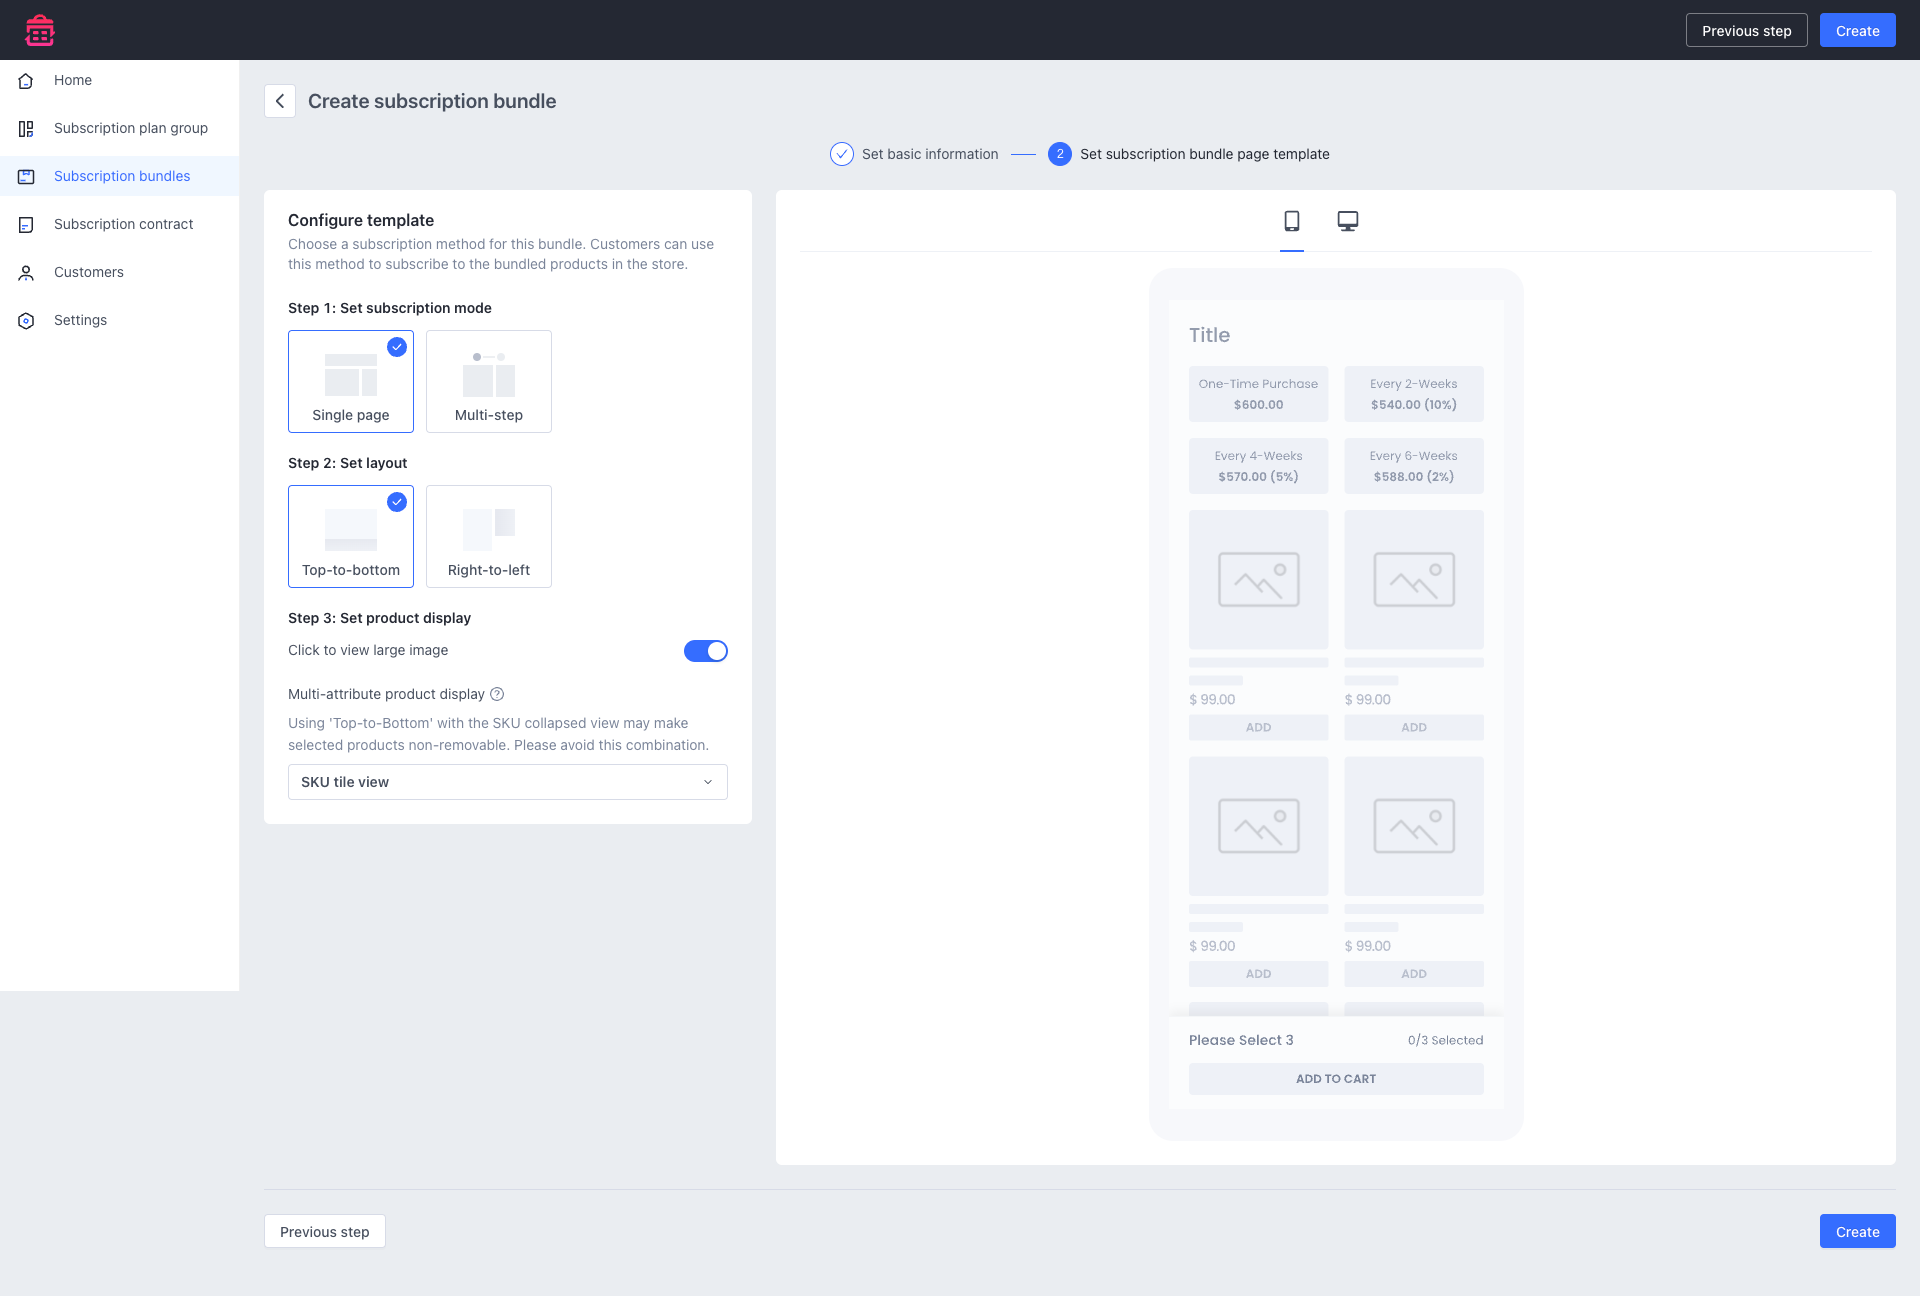Click 'Configure template' heading
Viewport: 1920px width, 1297px height.
(x=361, y=220)
